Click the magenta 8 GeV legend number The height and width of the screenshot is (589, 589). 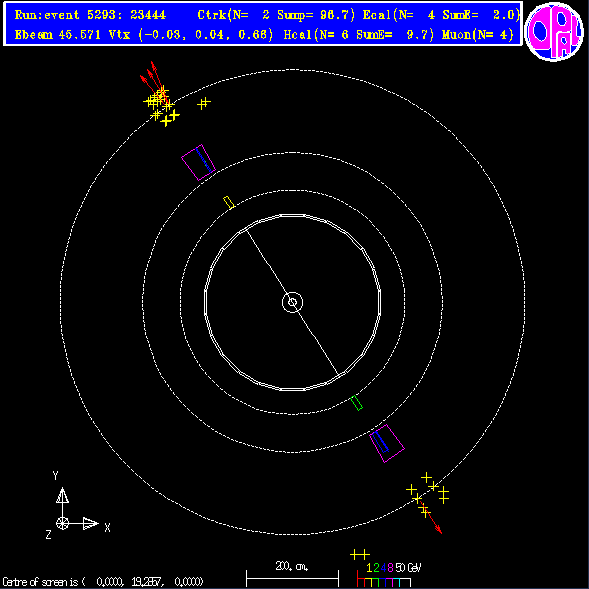390,567
